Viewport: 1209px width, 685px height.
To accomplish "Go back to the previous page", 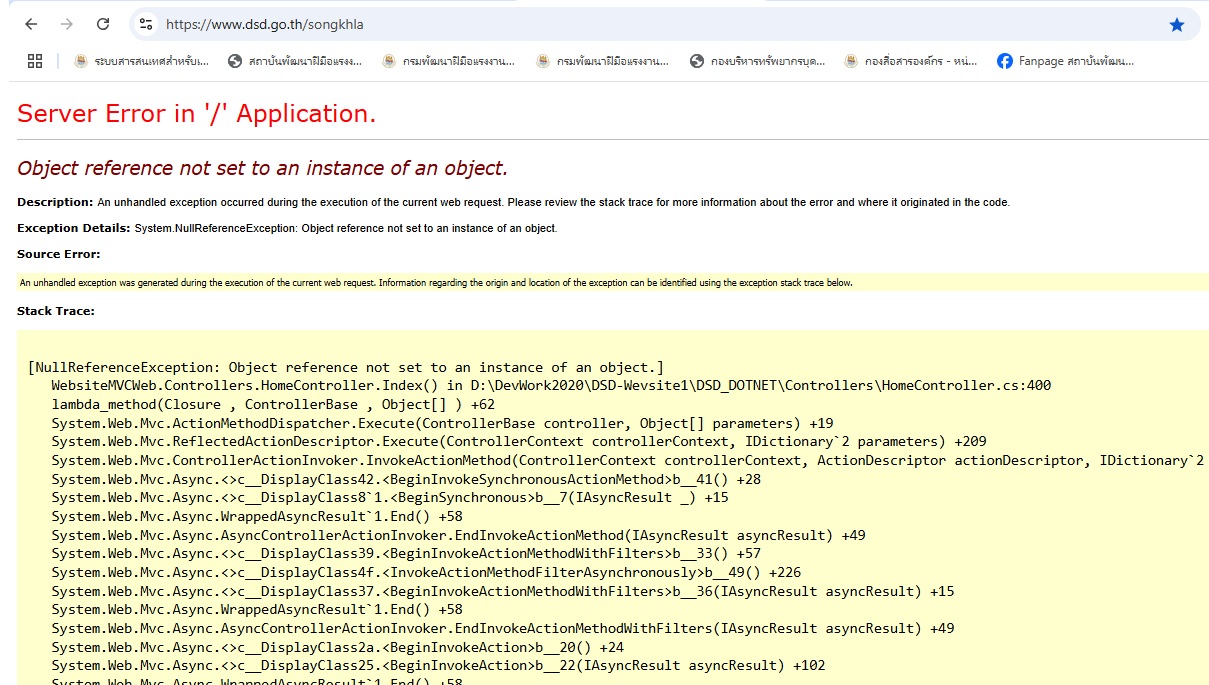I will coord(31,24).
